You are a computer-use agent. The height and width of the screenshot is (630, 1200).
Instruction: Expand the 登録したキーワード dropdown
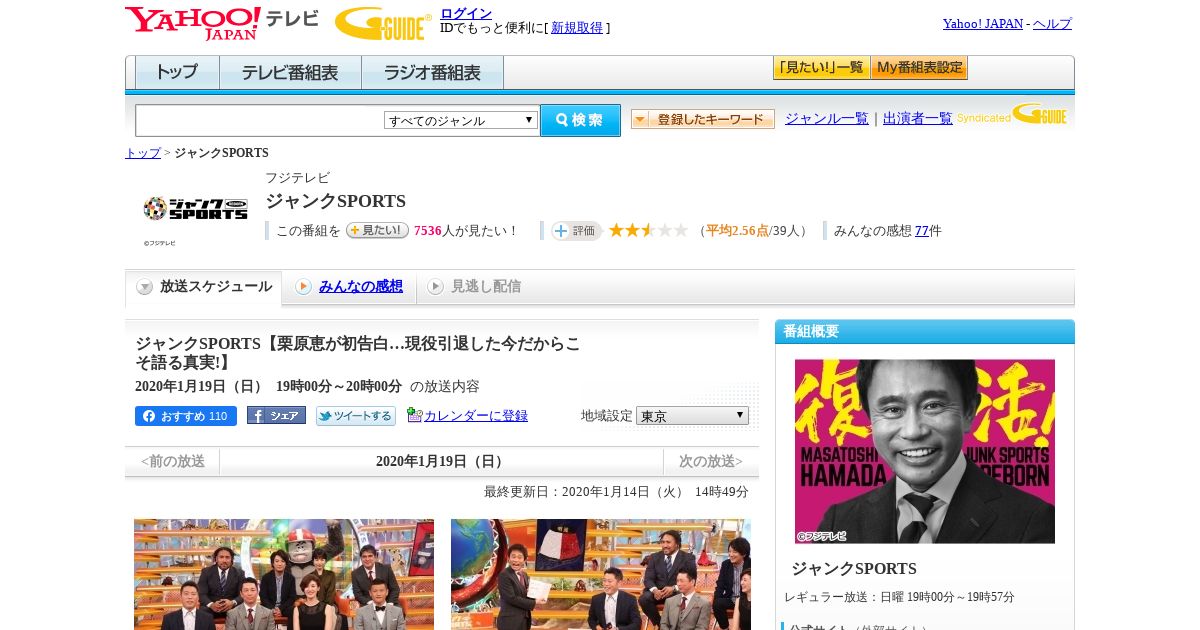point(703,119)
